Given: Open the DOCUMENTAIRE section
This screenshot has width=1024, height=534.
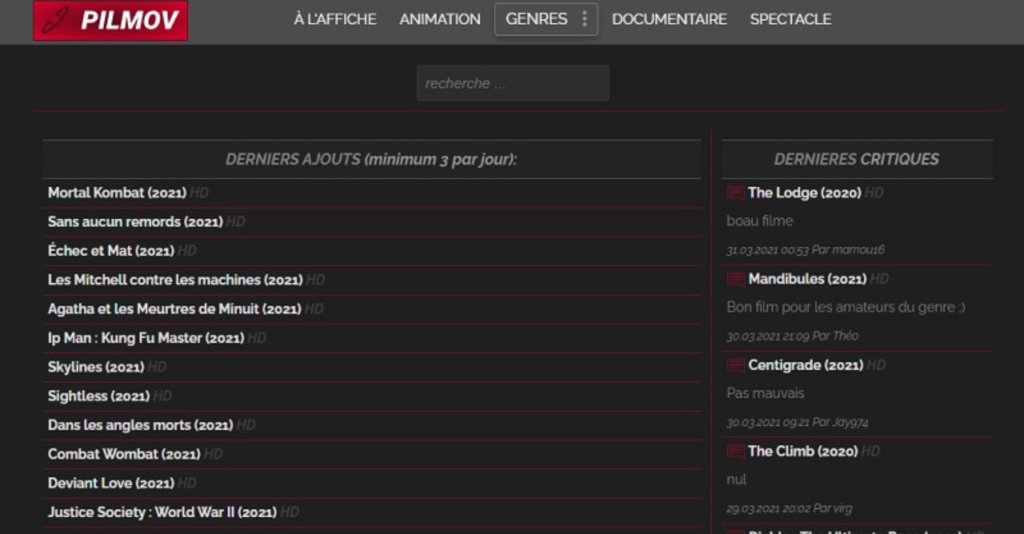Looking at the screenshot, I should coord(669,19).
